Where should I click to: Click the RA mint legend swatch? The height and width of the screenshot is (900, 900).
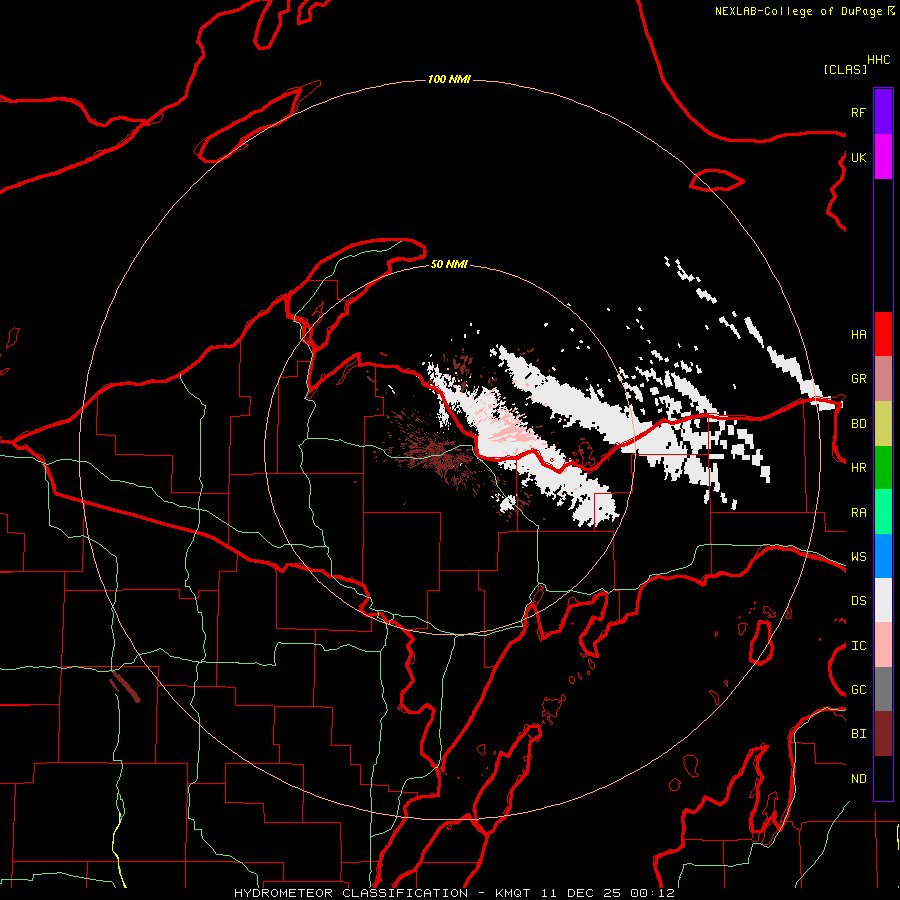[x=883, y=512]
